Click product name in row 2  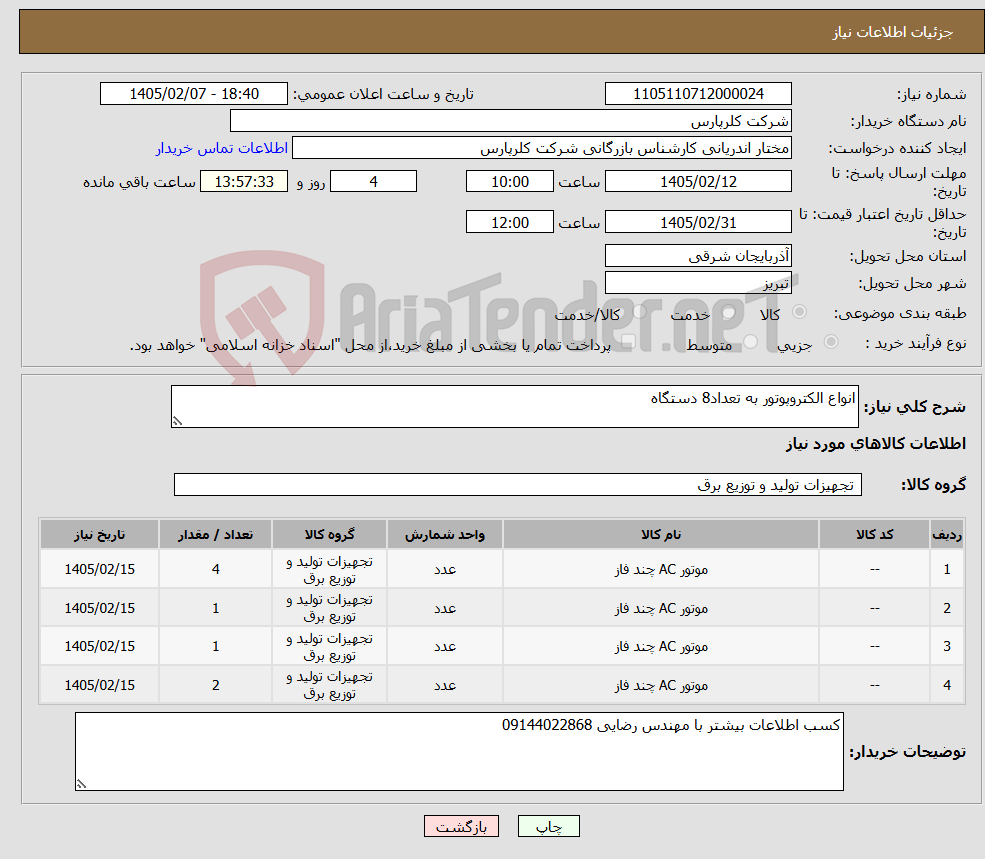click(x=661, y=608)
